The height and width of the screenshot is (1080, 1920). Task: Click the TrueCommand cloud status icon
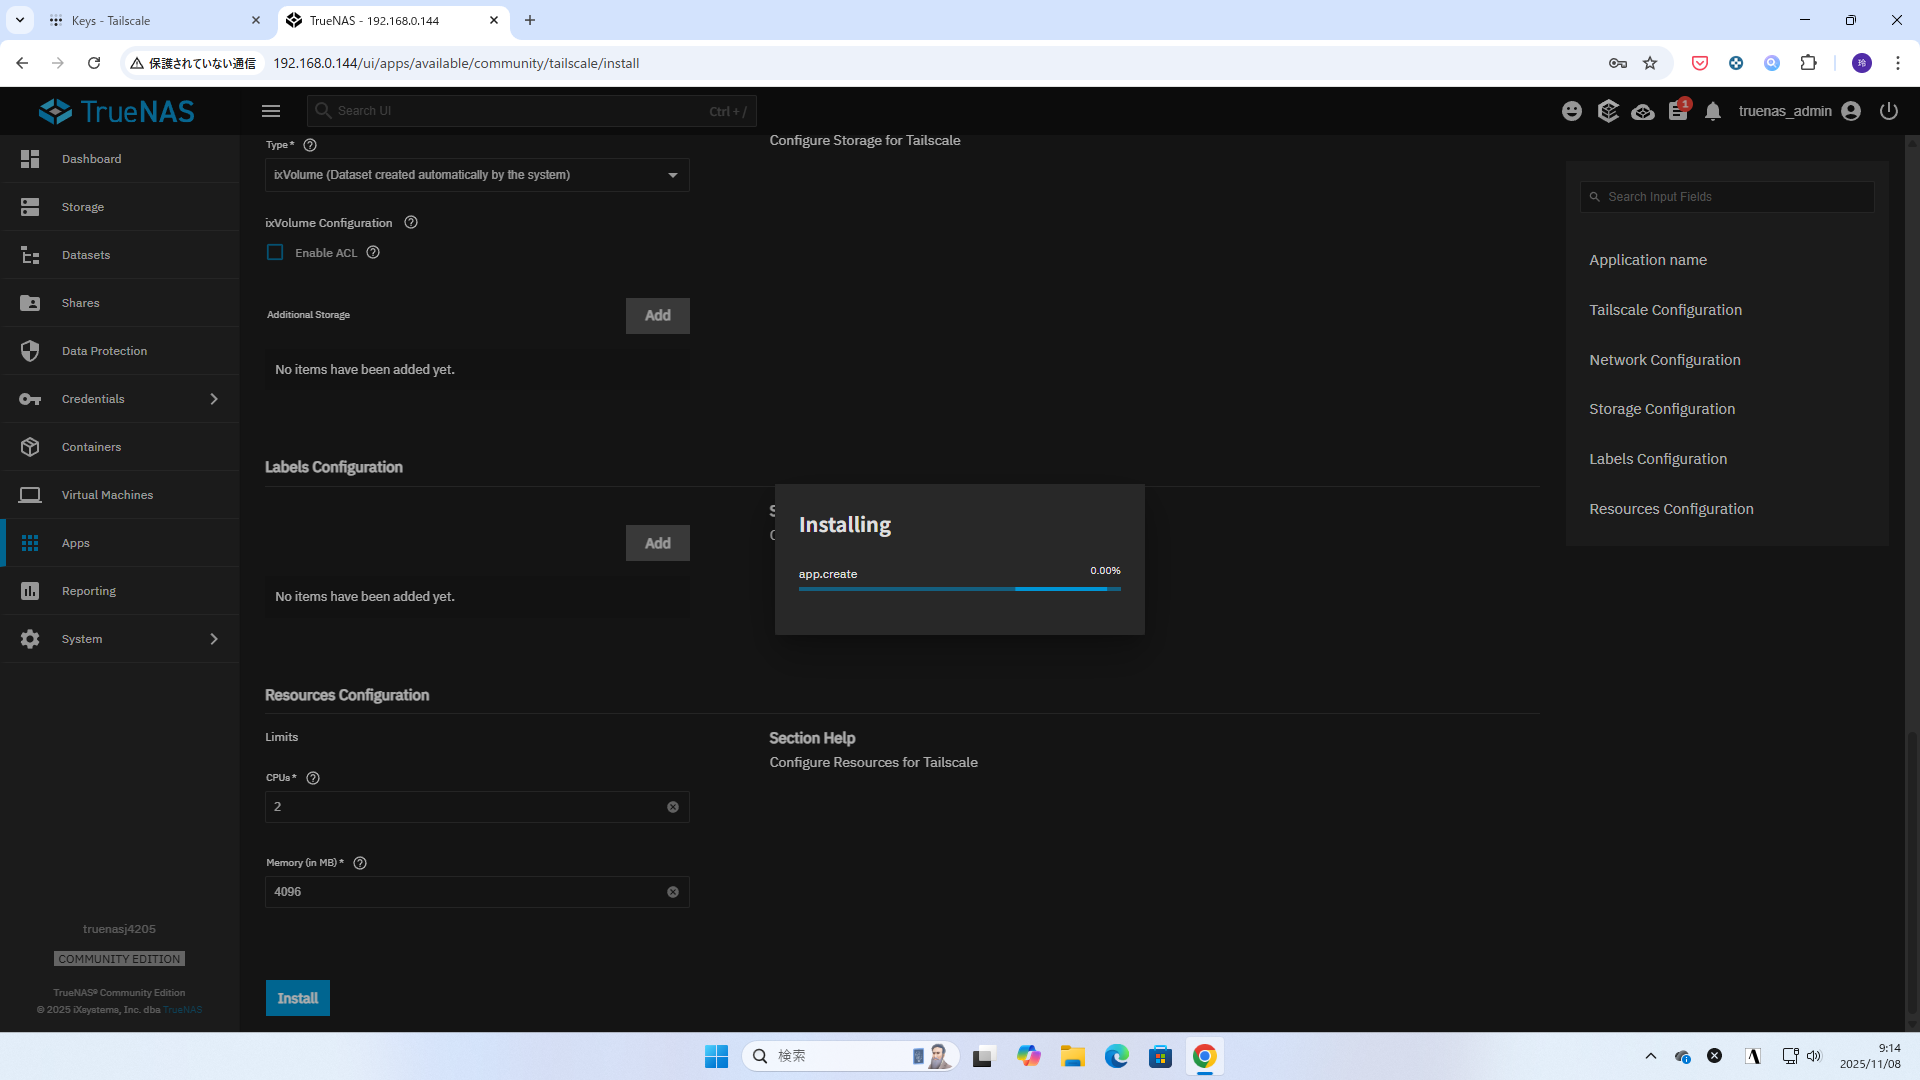1642,111
